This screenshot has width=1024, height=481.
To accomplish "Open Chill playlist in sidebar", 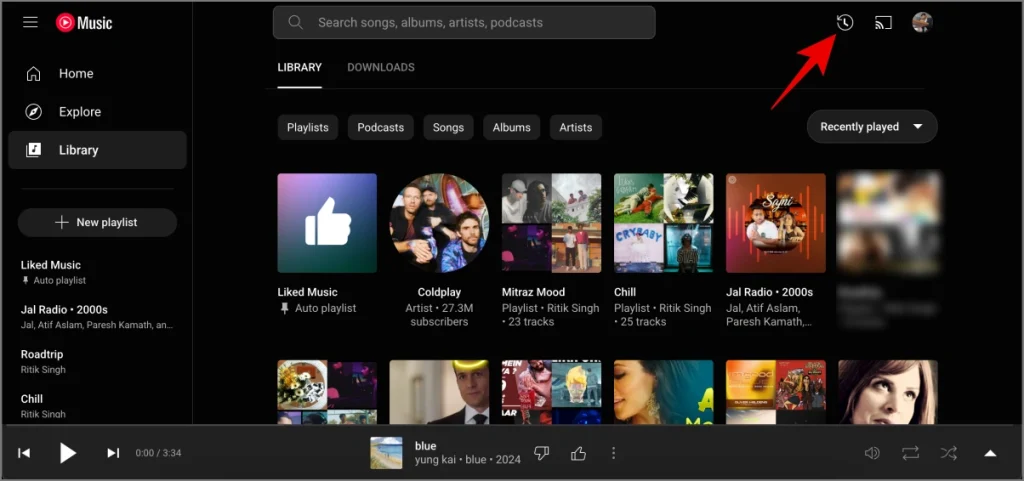I will pyautogui.click(x=97, y=405).
